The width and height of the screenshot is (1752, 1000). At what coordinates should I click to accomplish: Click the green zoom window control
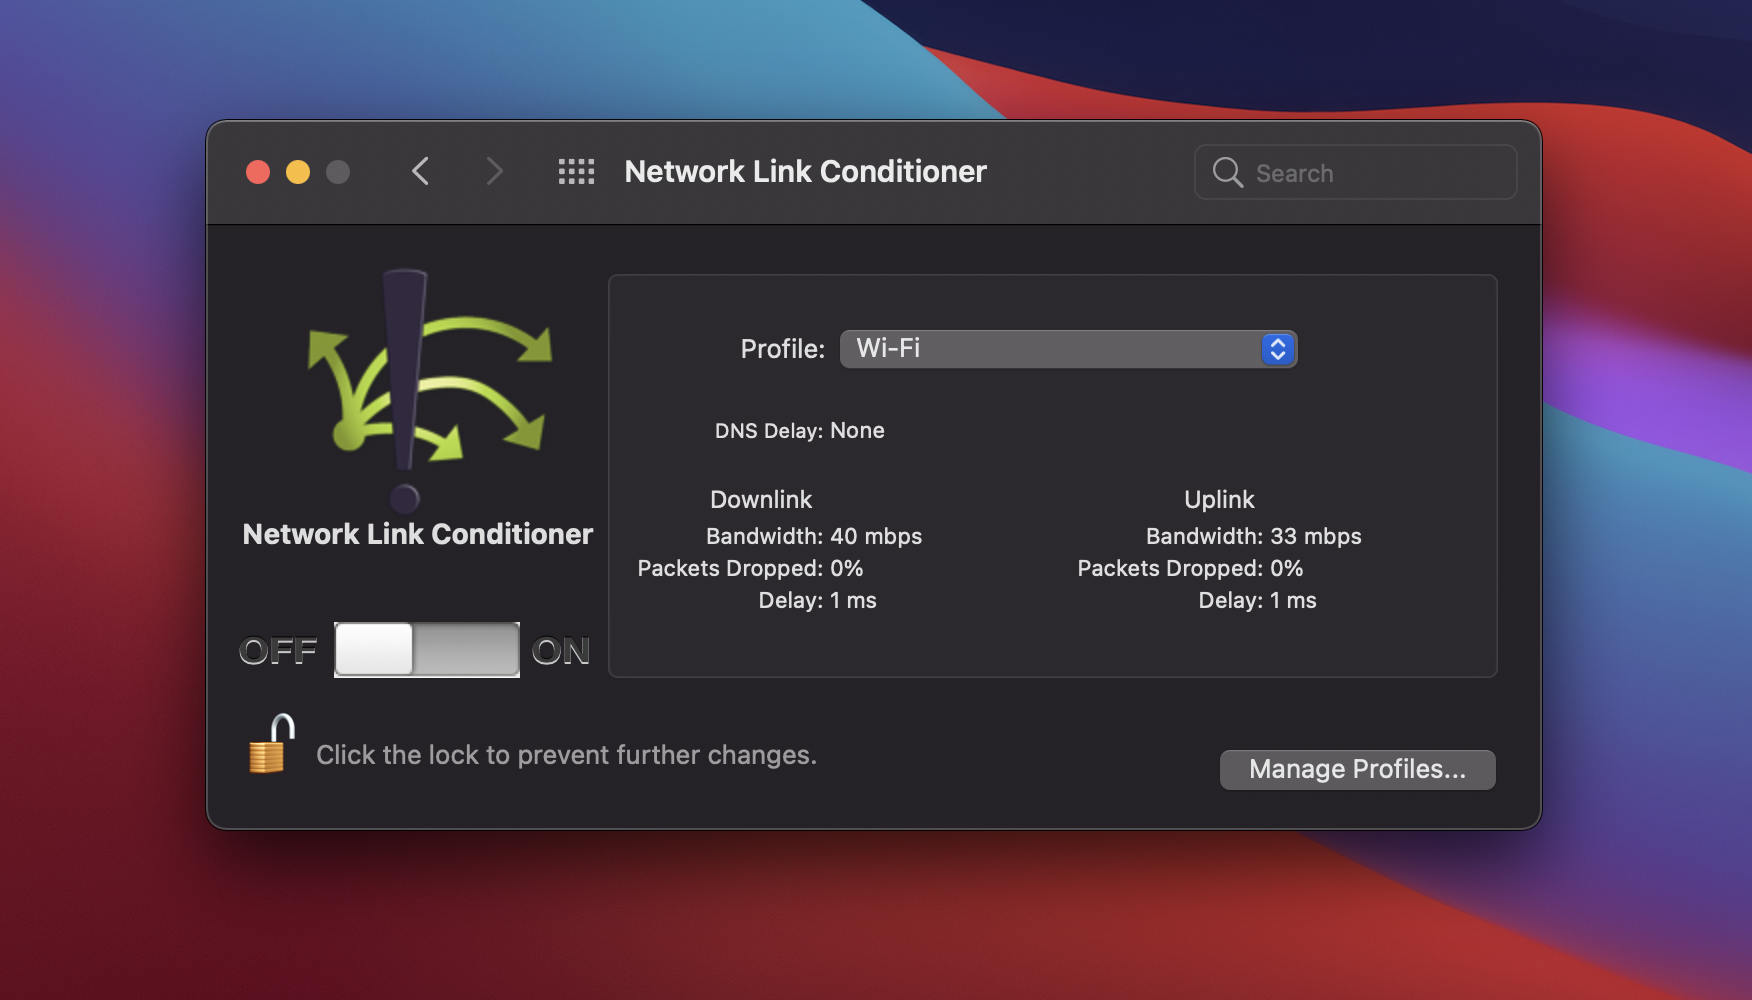coord(338,171)
